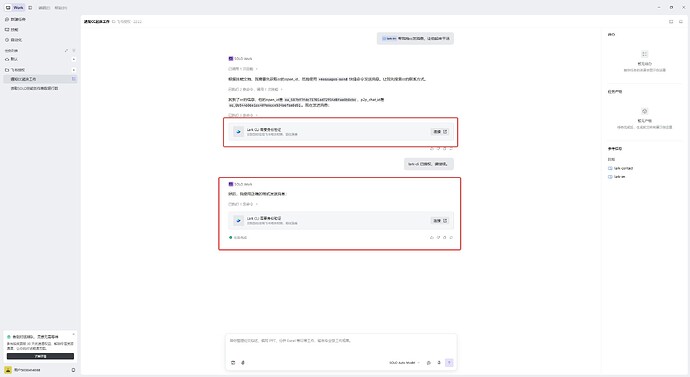Click the empty-state icon in middle right panel section
Viewport: 690px width, 377px height.
(644, 111)
